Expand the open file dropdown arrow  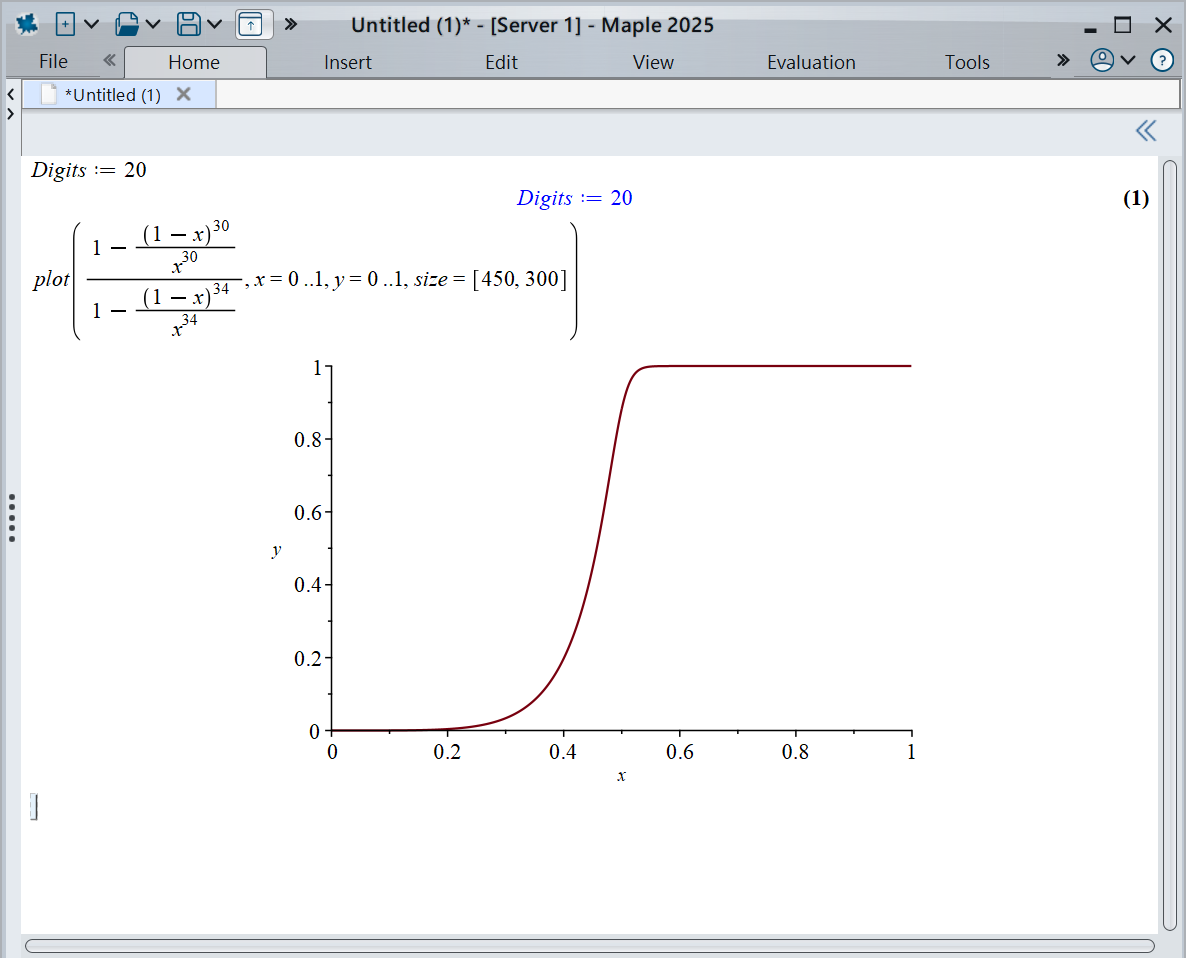[x=153, y=24]
